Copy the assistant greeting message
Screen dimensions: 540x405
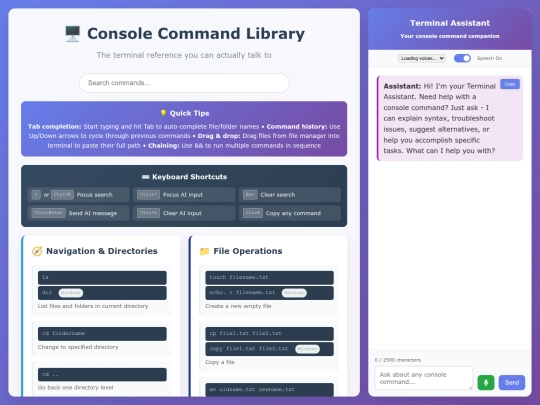(x=510, y=84)
